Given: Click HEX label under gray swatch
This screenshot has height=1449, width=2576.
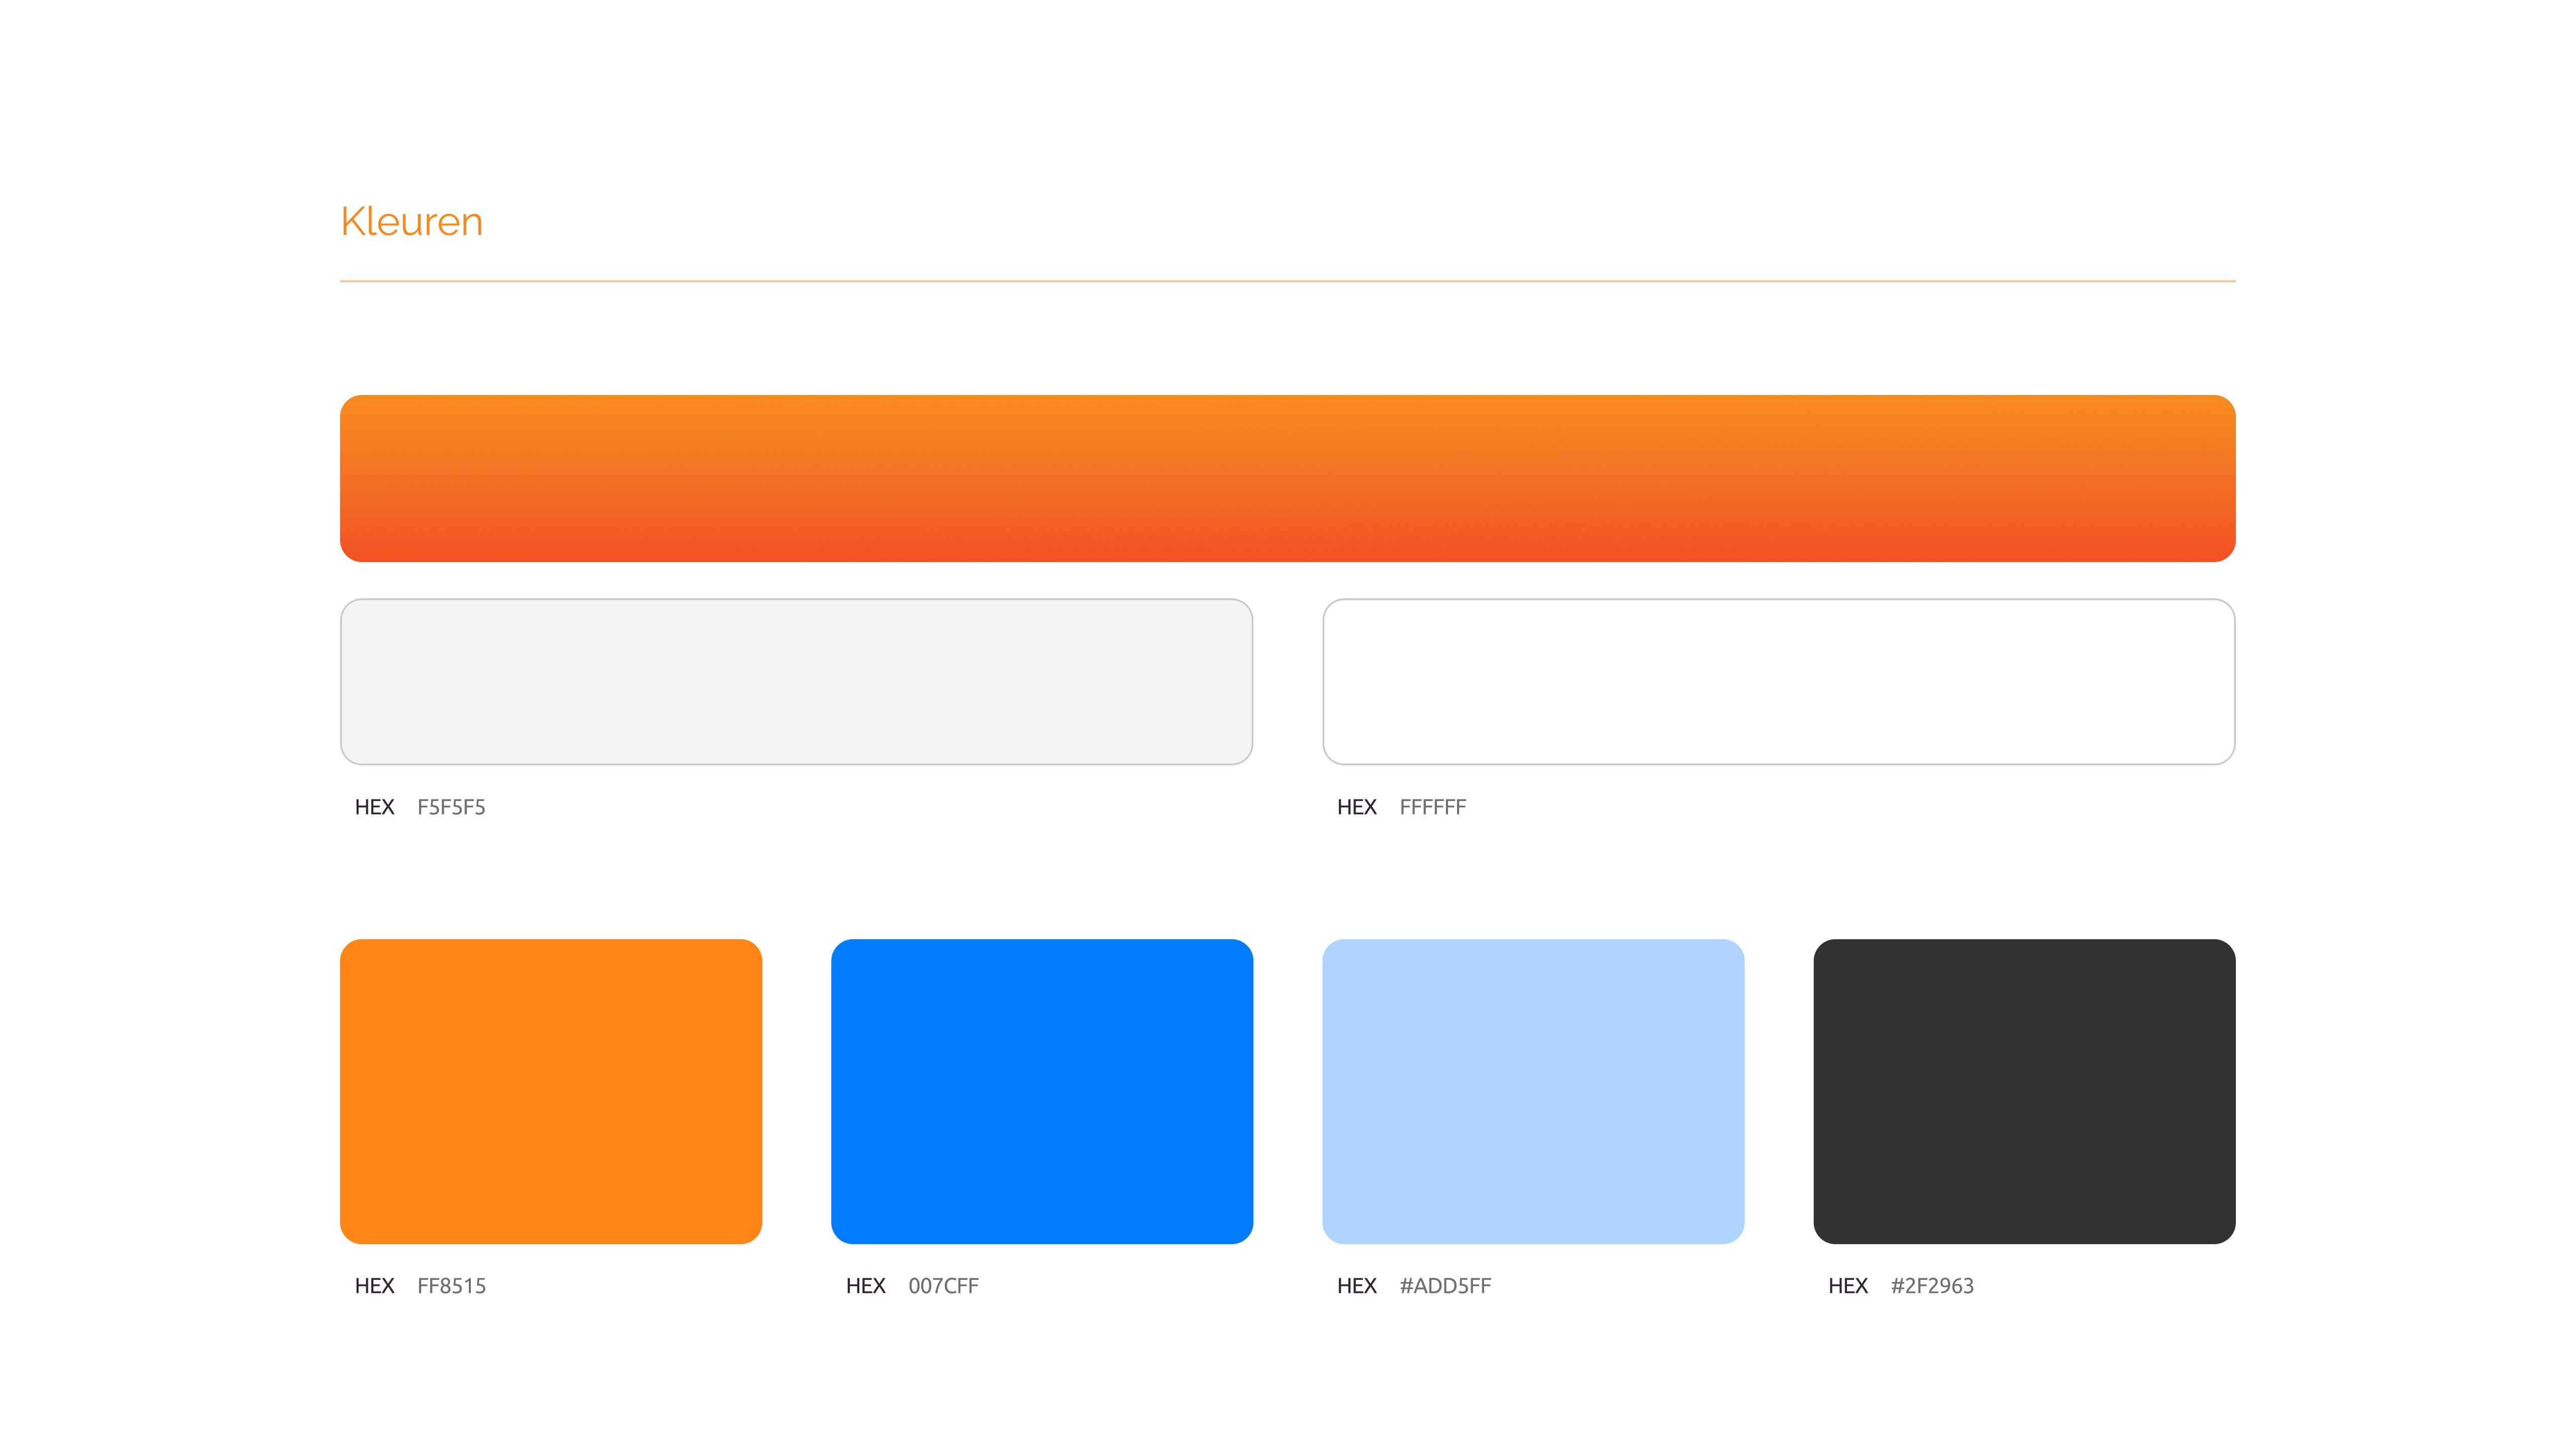Looking at the screenshot, I should (x=374, y=807).
